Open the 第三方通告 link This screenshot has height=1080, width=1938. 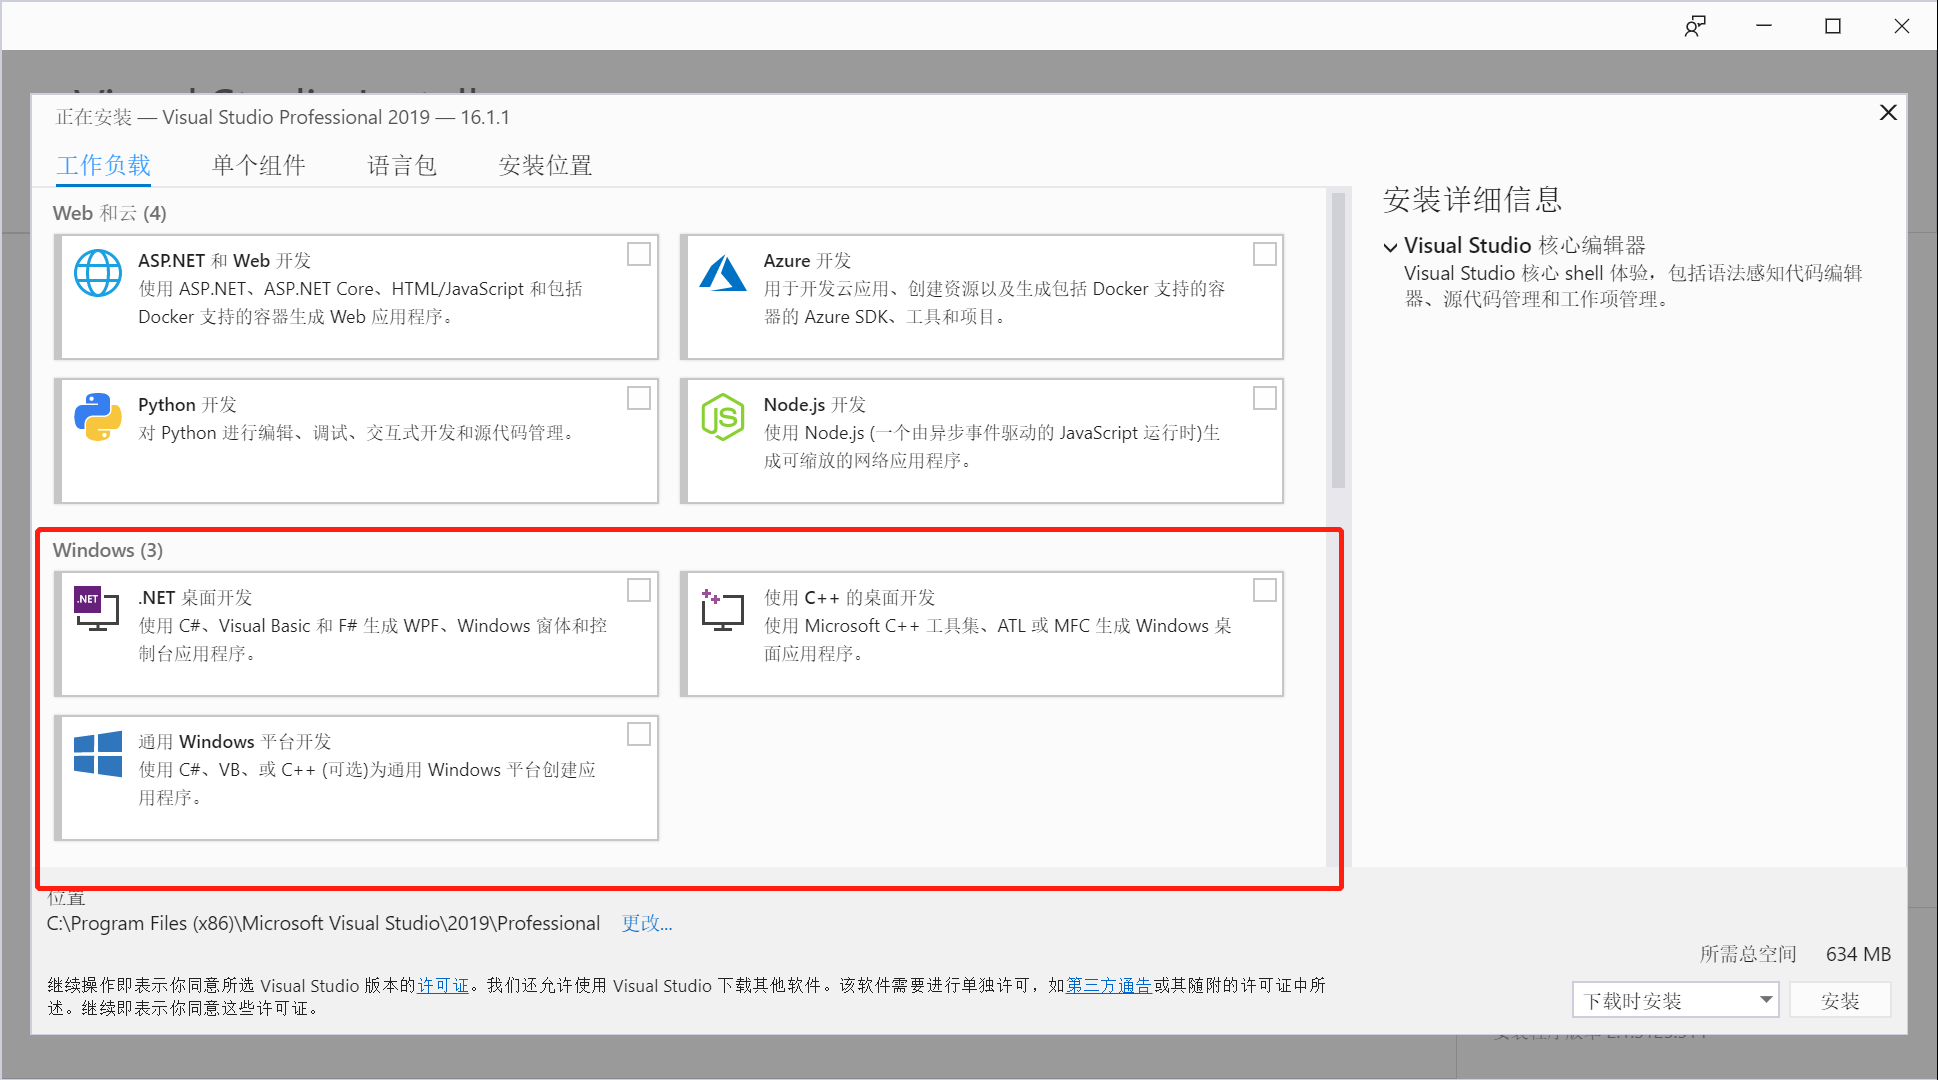1108,985
